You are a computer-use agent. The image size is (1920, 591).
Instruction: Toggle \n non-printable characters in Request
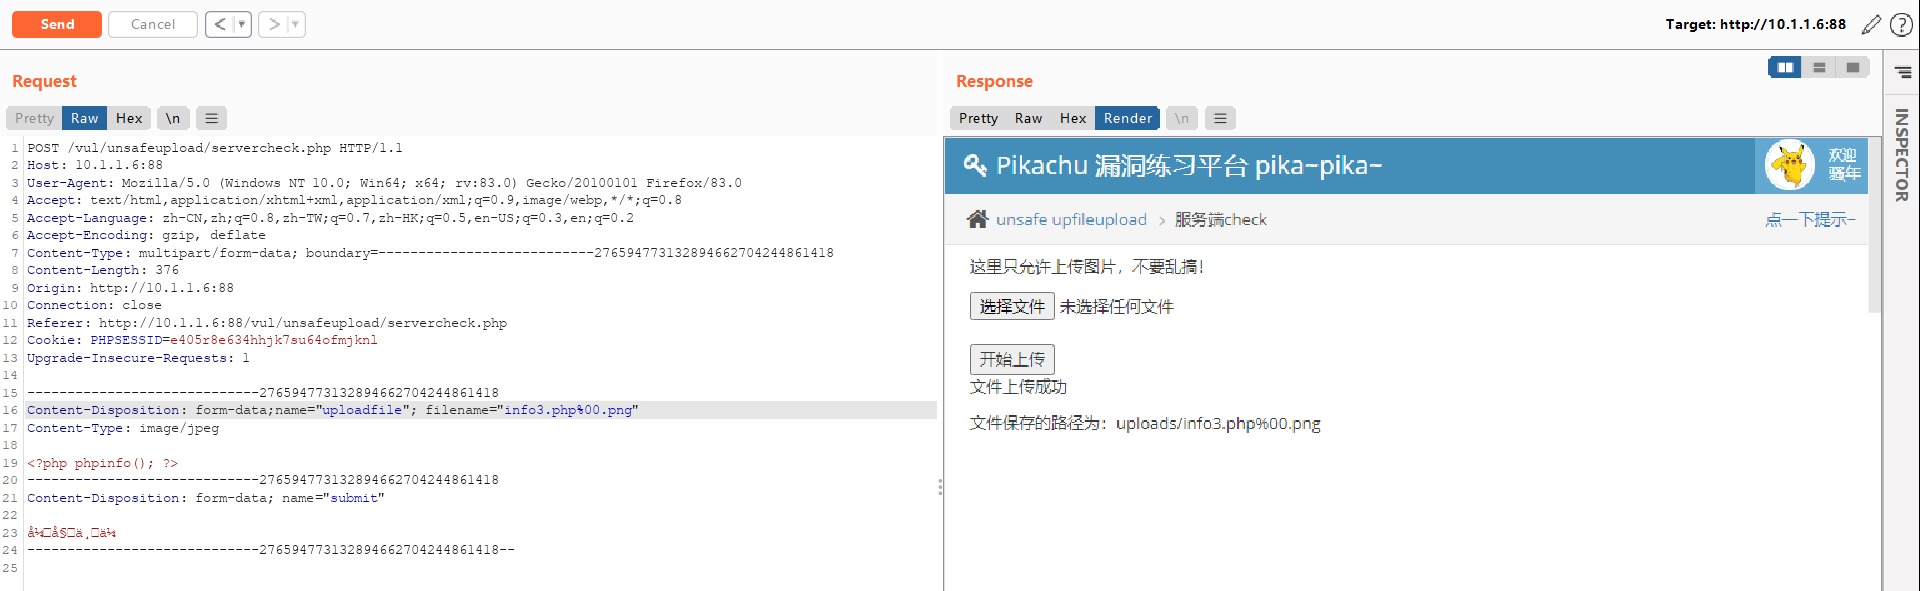[x=173, y=118]
